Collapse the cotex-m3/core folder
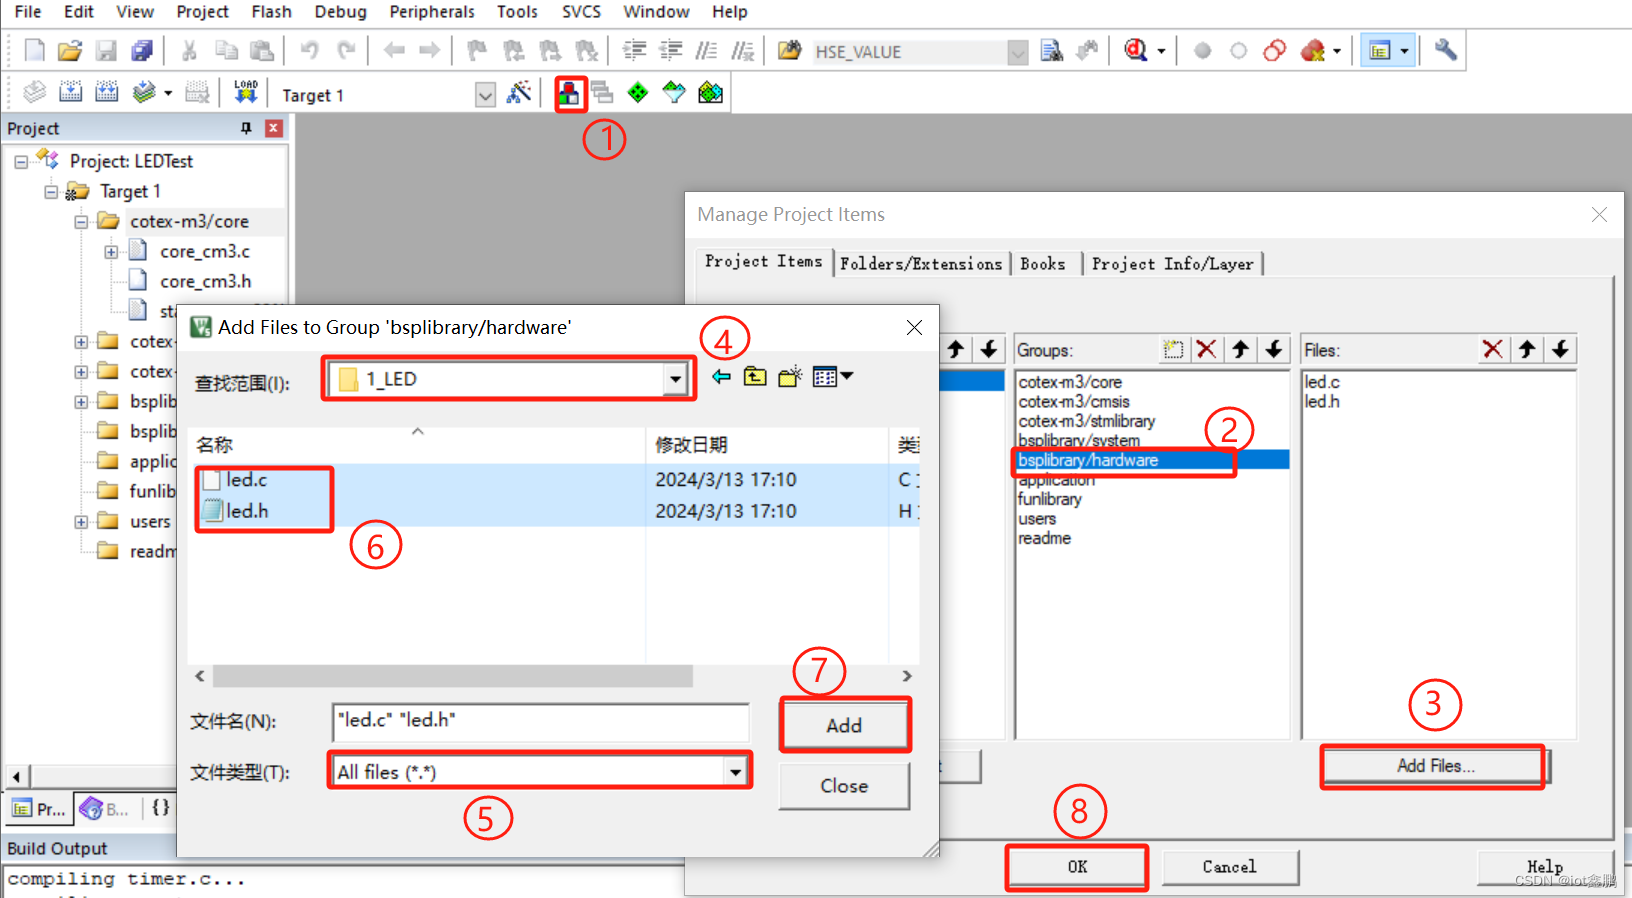Screen dimensions: 1632x898 tap(81, 221)
